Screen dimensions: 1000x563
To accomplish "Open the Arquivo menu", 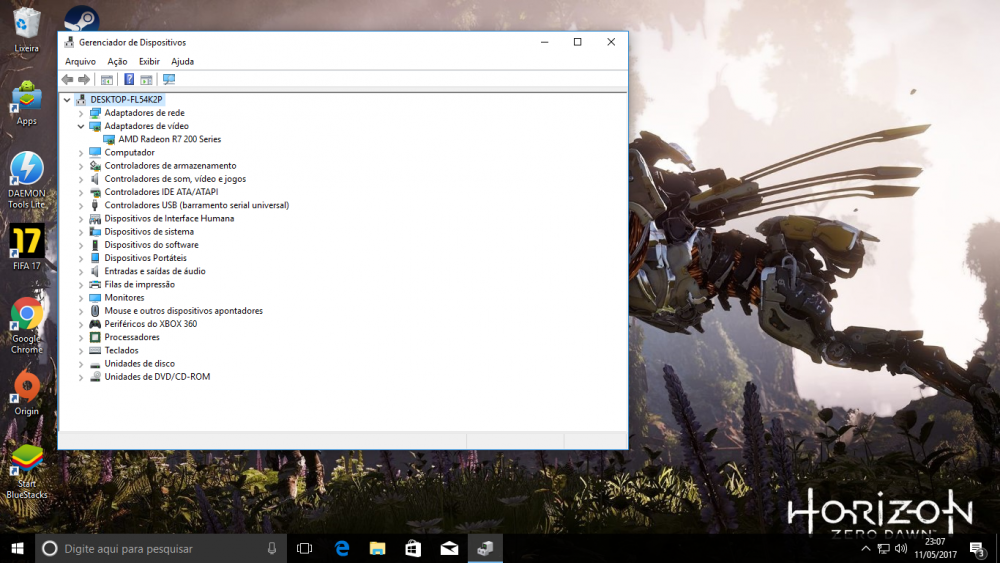I will (80, 61).
